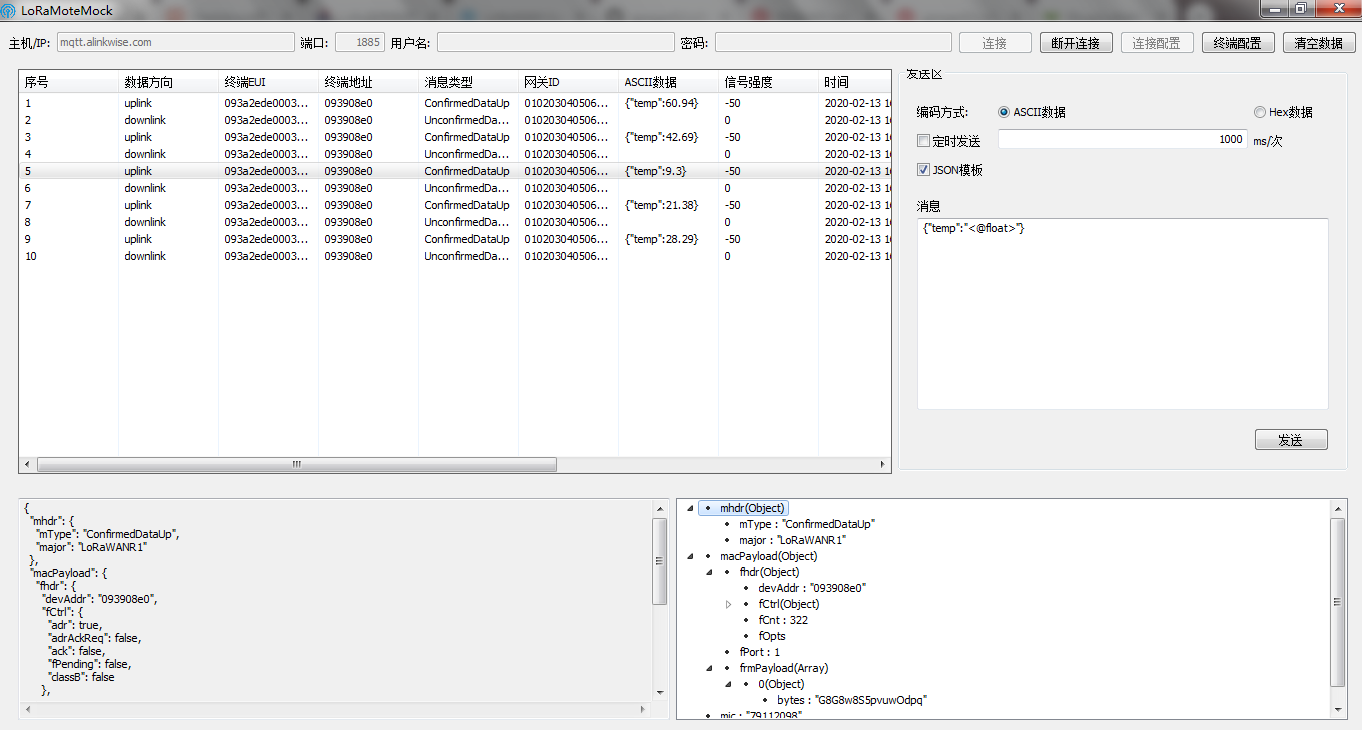Click the 密码 password field
Image resolution: width=1362 pixels, height=730 pixels.
point(833,42)
